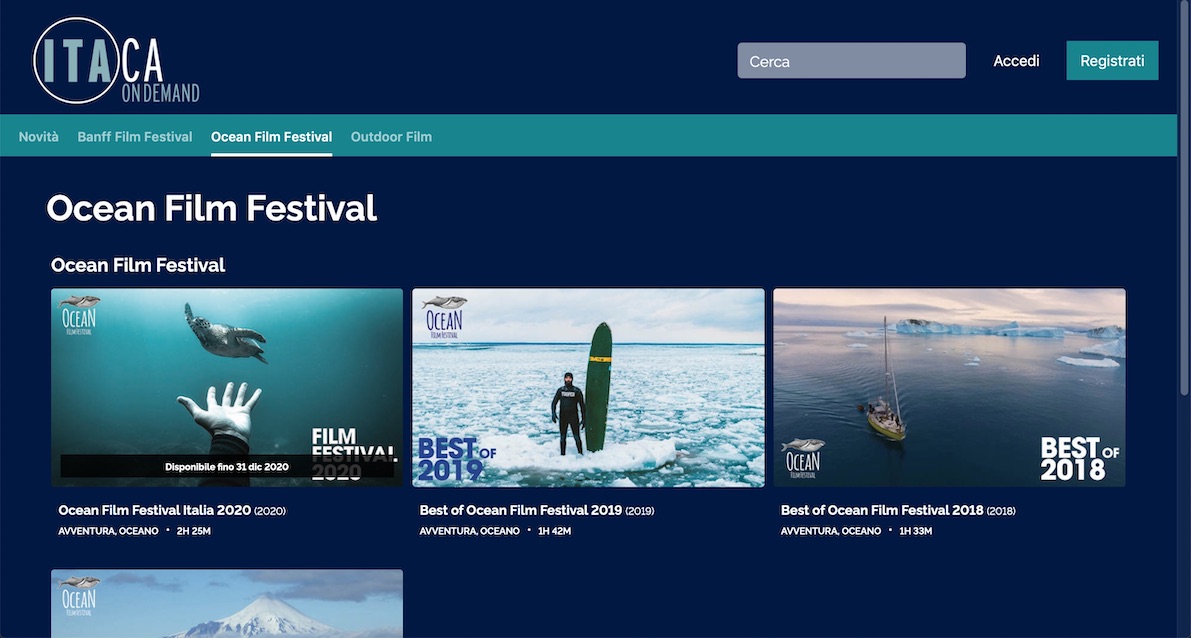Viewport: 1191px width, 638px height.
Task: Click the title Ocean Film Festival Italia 2020
Action: [154, 510]
